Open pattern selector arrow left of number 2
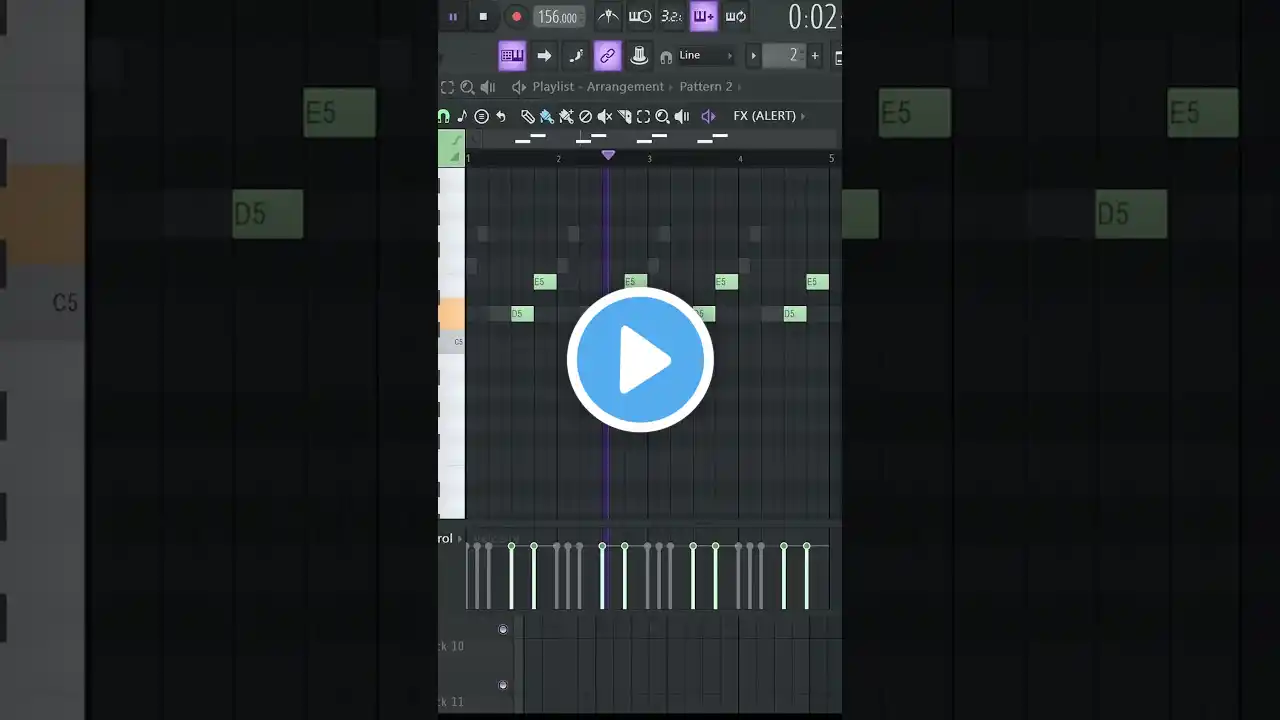 754,55
